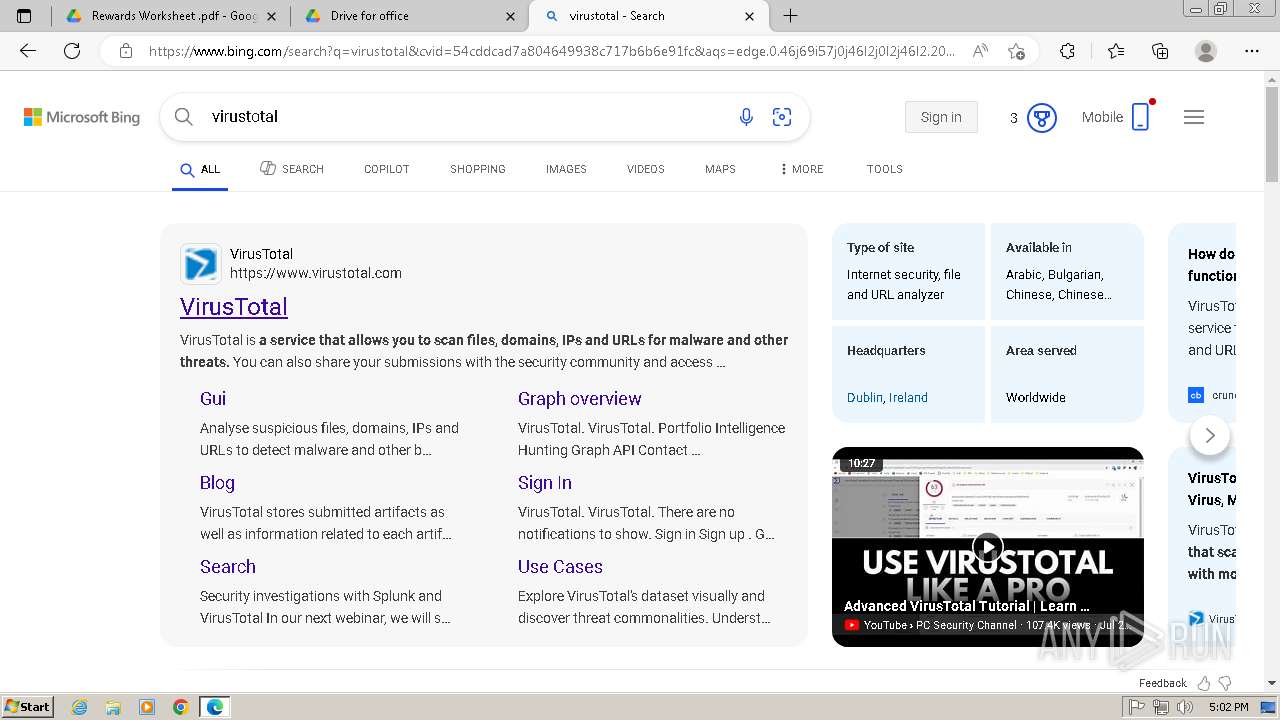Open the Gui sitelink
Screen dimensions: 1280x720
pyautogui.click(x=213, y=398)
